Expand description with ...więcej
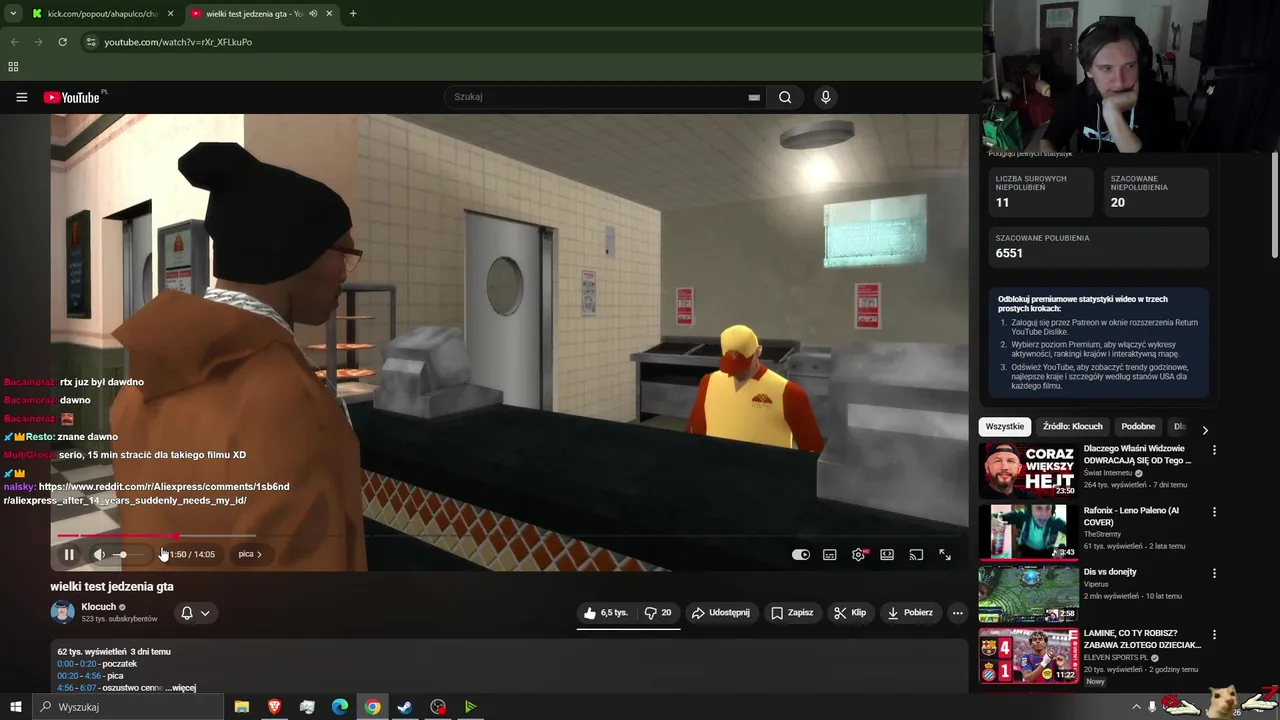The image size is (1280, 720). point(181,688)
